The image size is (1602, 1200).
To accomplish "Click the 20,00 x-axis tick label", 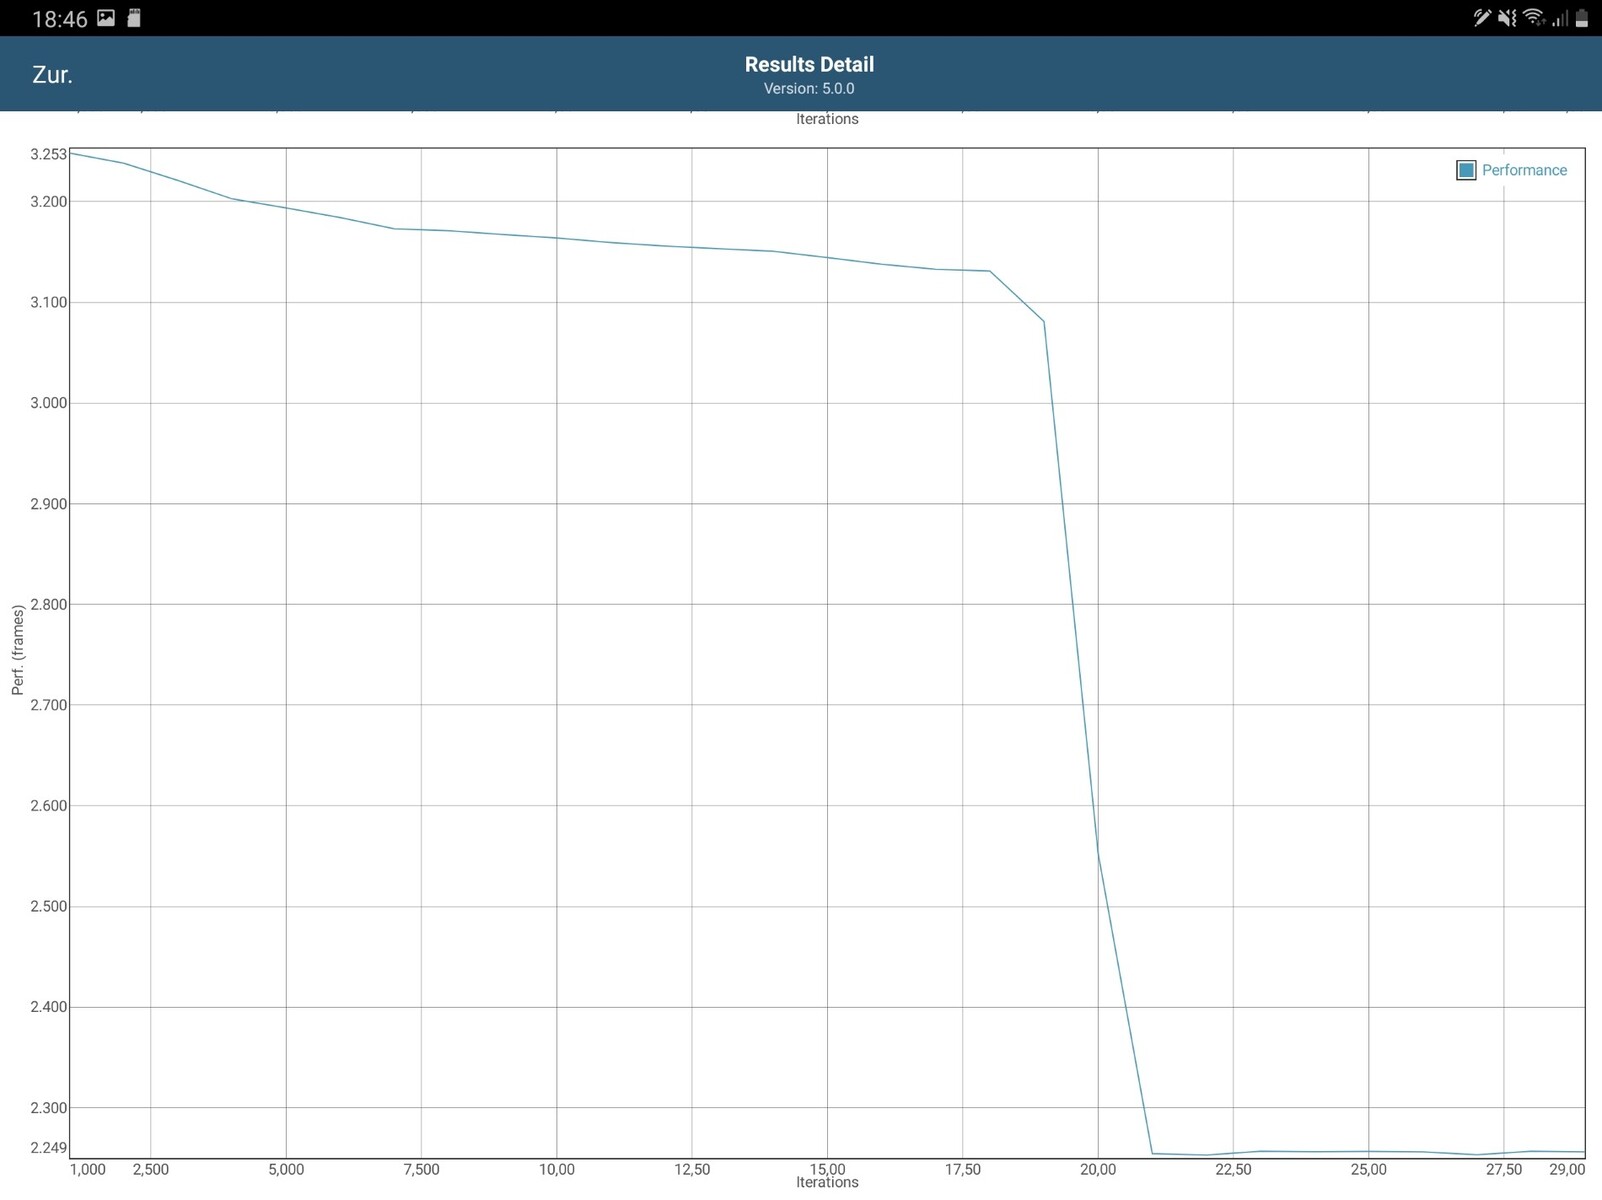I will tap(1098, 1169).
